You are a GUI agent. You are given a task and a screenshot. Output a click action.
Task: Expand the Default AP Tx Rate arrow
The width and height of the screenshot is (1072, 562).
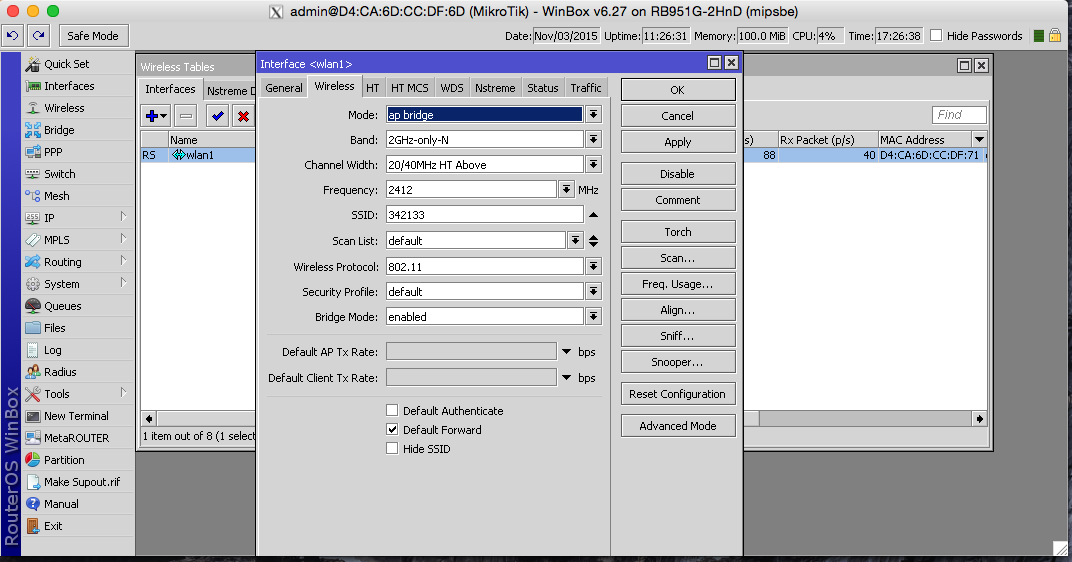tap(566, 351)
